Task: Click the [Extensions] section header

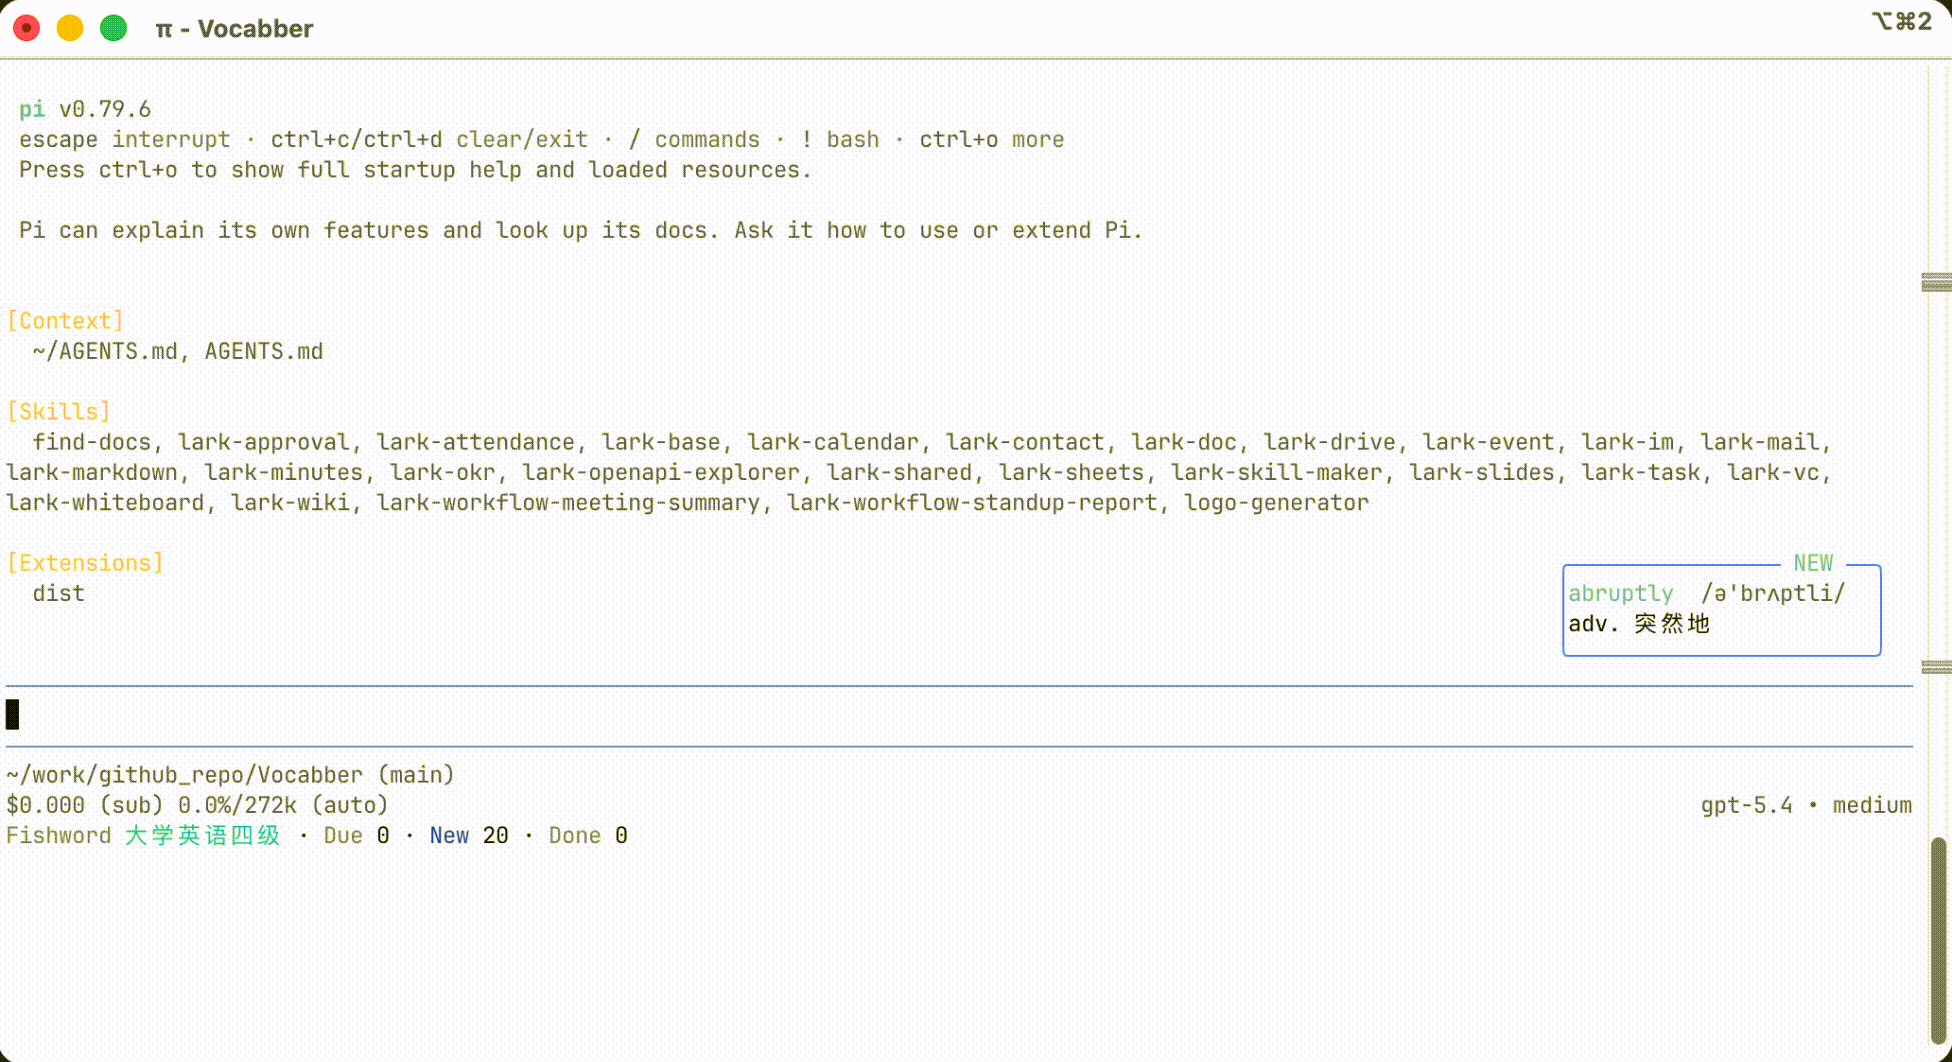Action: tap(85, 563)
